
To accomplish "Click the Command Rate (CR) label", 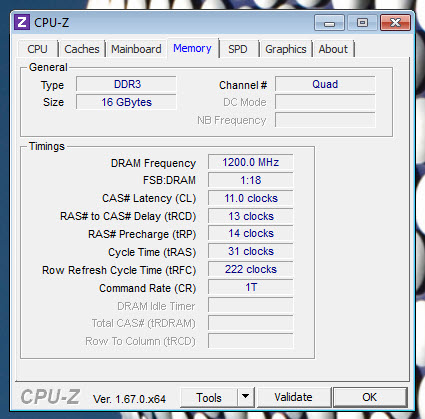I will click(x=148, y=288).
